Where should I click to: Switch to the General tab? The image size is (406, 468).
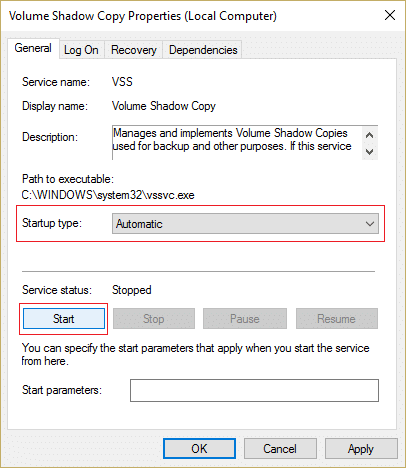pyautogui.click(x=33, y=49)
